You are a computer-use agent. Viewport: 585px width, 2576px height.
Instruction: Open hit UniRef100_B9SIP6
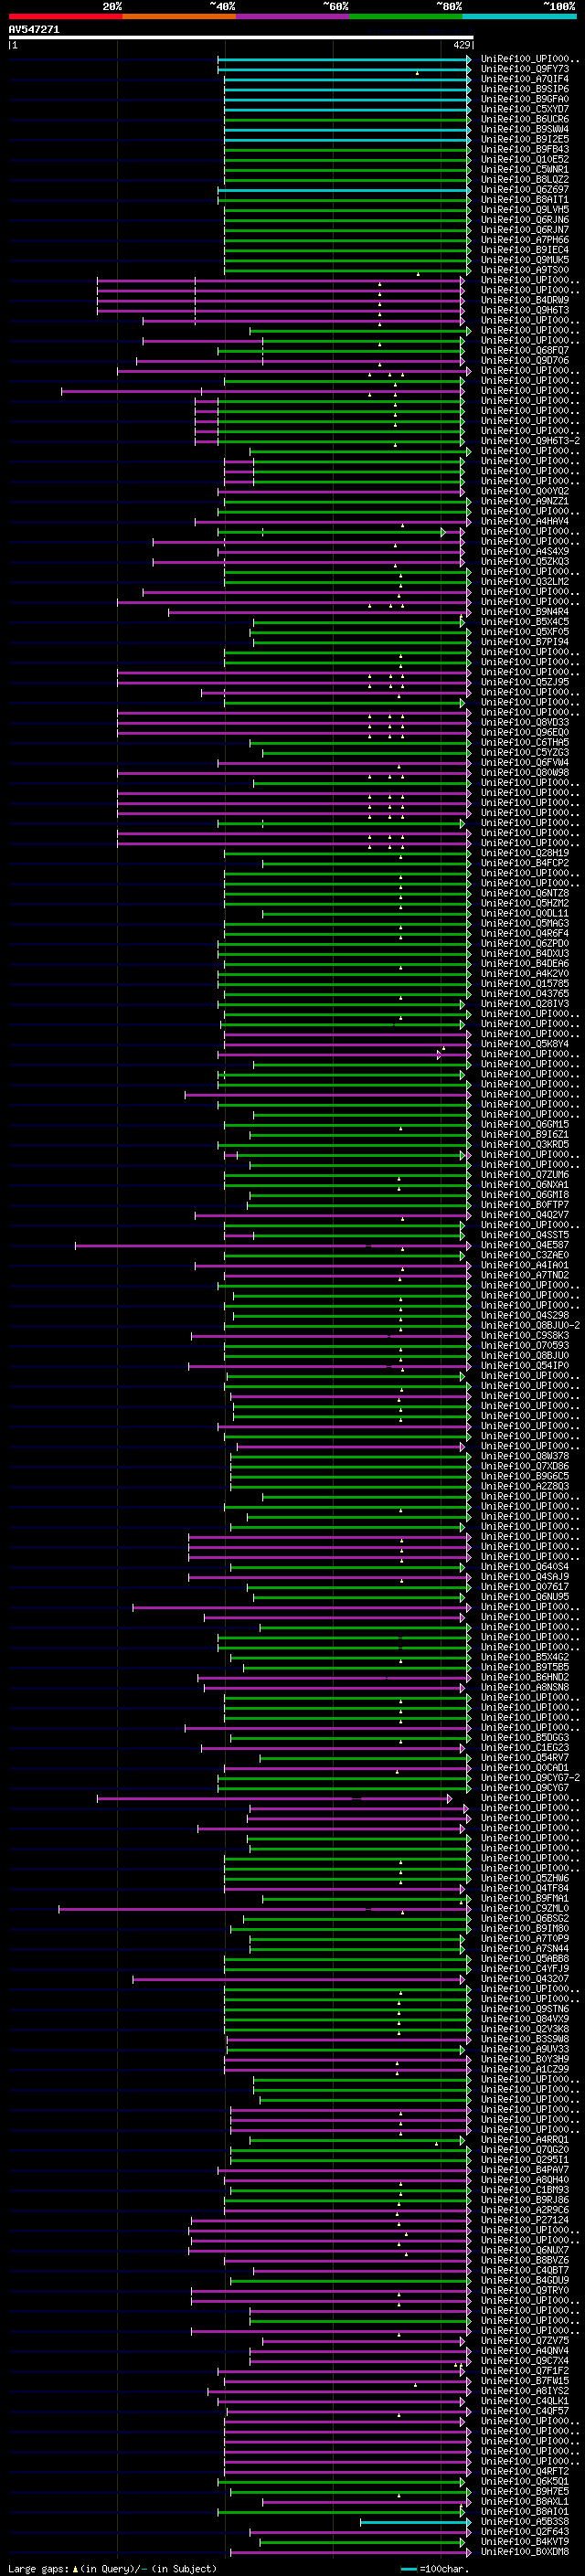coord(524,89)
